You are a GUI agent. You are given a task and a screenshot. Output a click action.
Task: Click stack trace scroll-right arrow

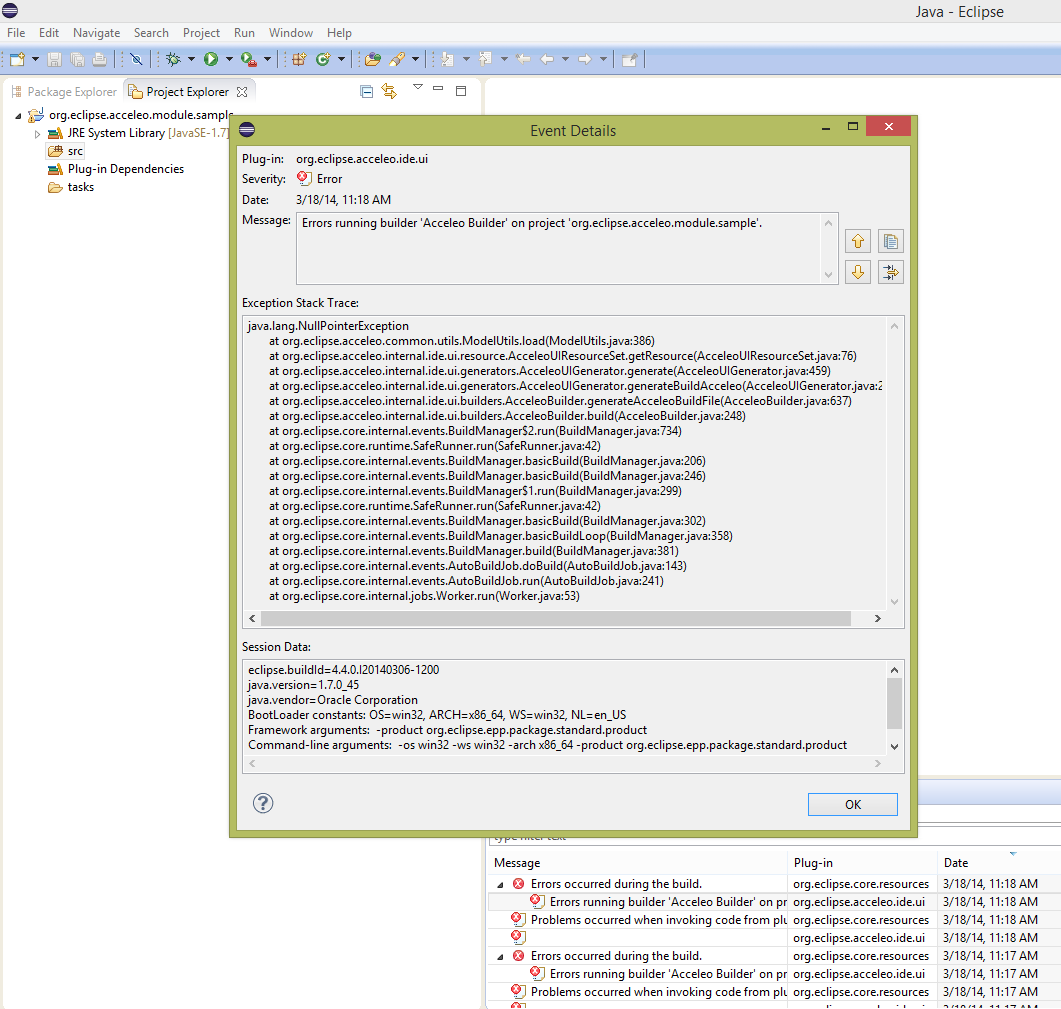(878, 619)
